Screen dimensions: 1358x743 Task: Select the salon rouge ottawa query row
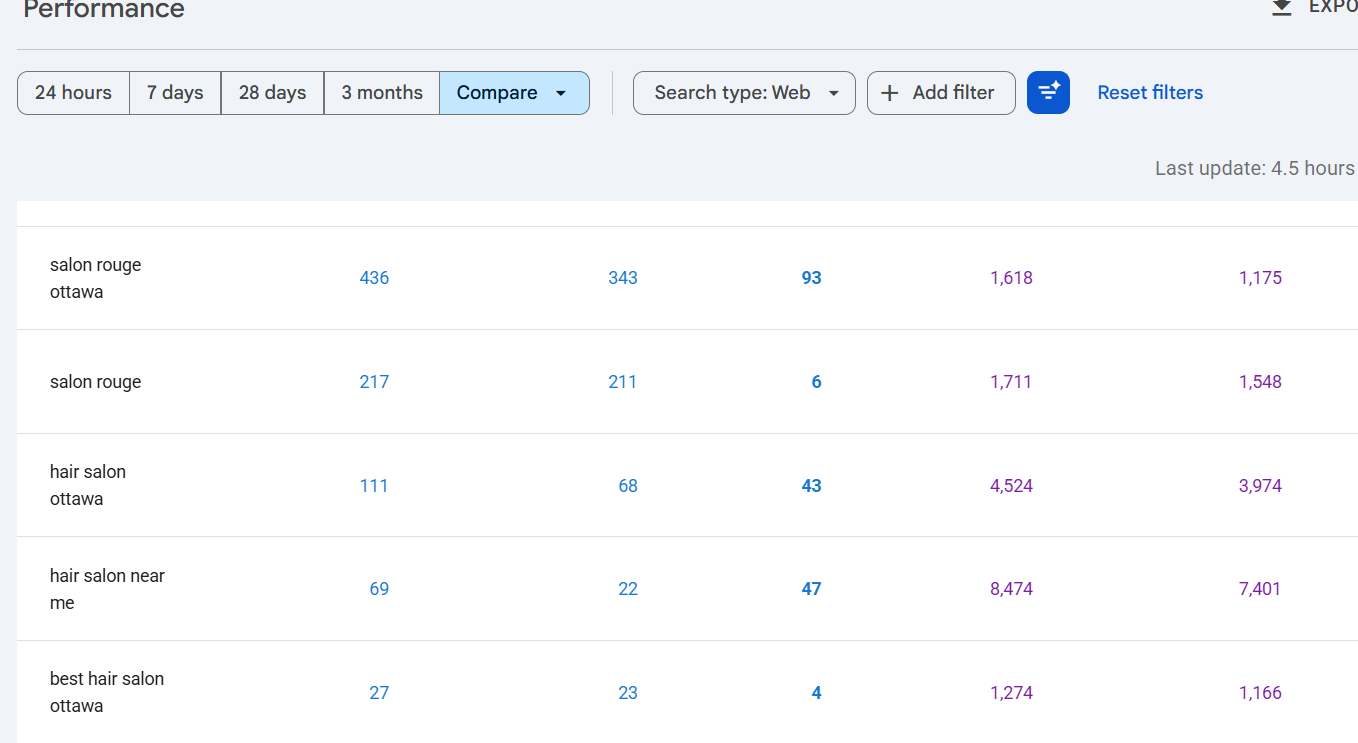[687, 278]
